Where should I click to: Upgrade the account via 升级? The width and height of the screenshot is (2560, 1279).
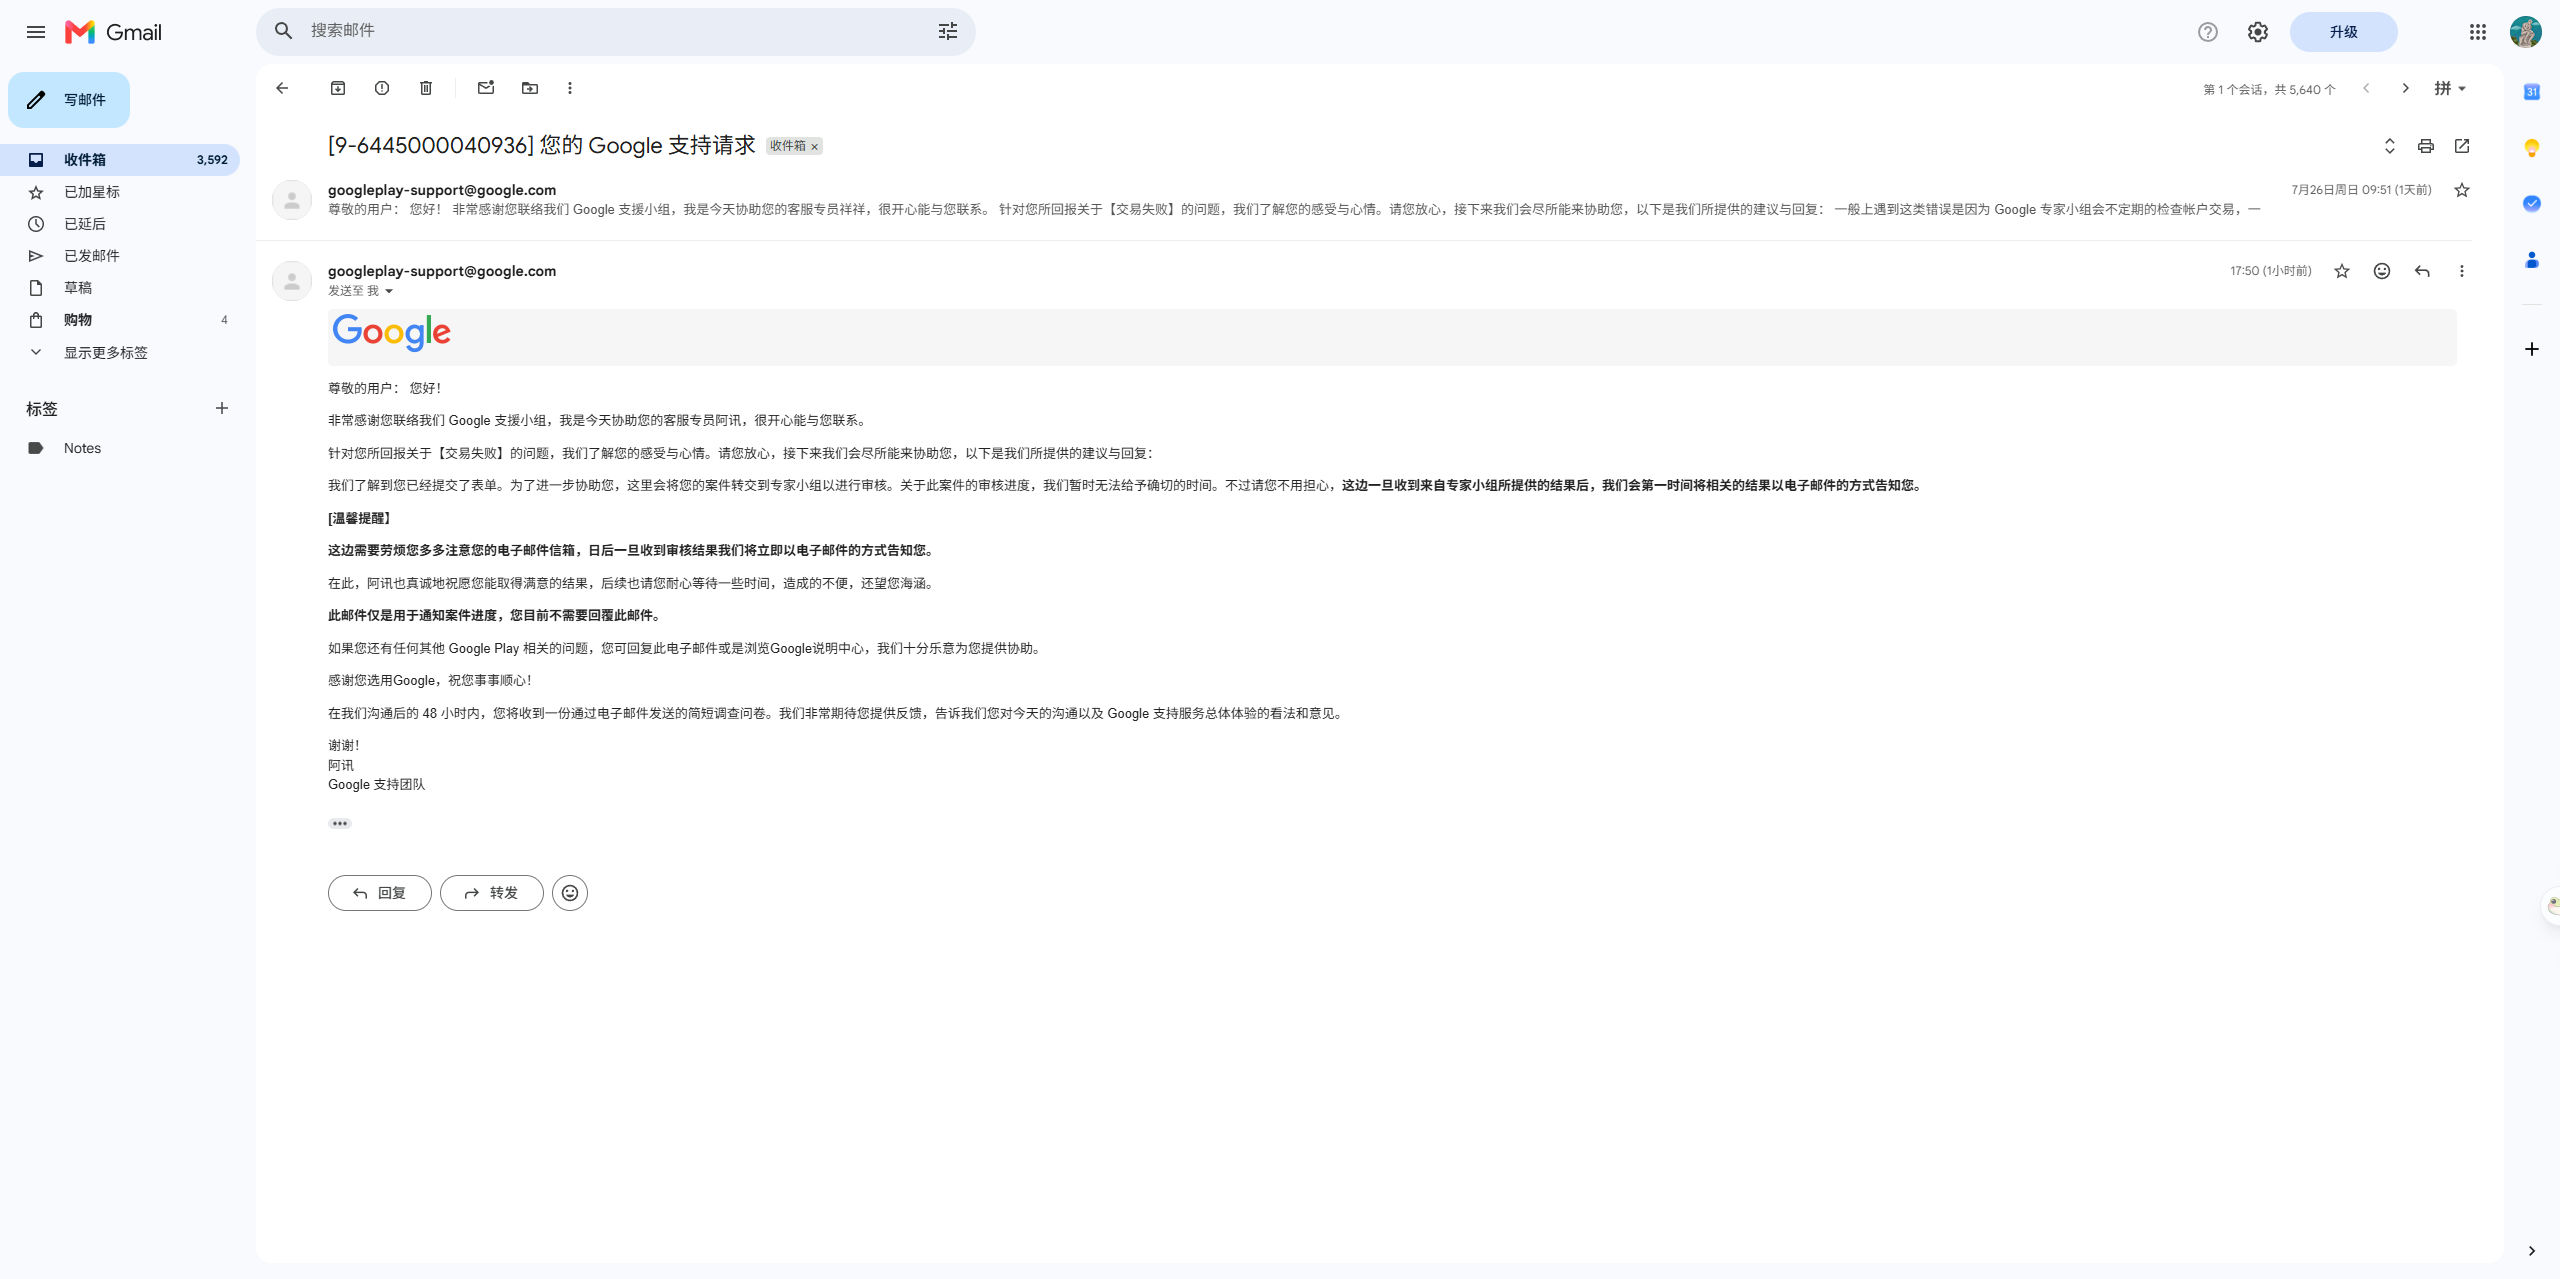pos(2344,32)
